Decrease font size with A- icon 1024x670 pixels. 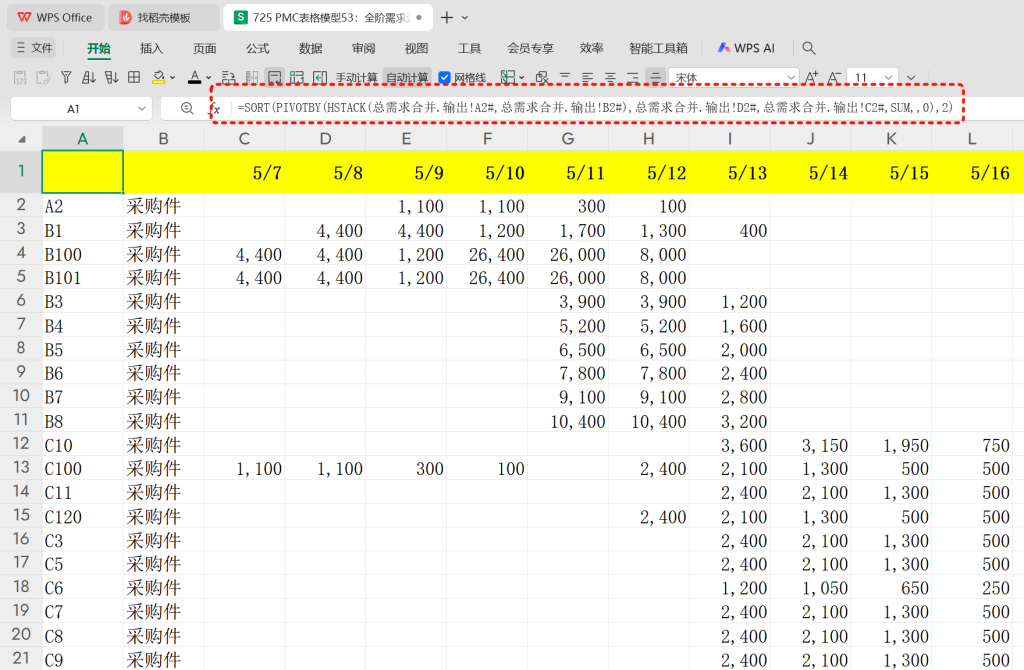(834, 78)
